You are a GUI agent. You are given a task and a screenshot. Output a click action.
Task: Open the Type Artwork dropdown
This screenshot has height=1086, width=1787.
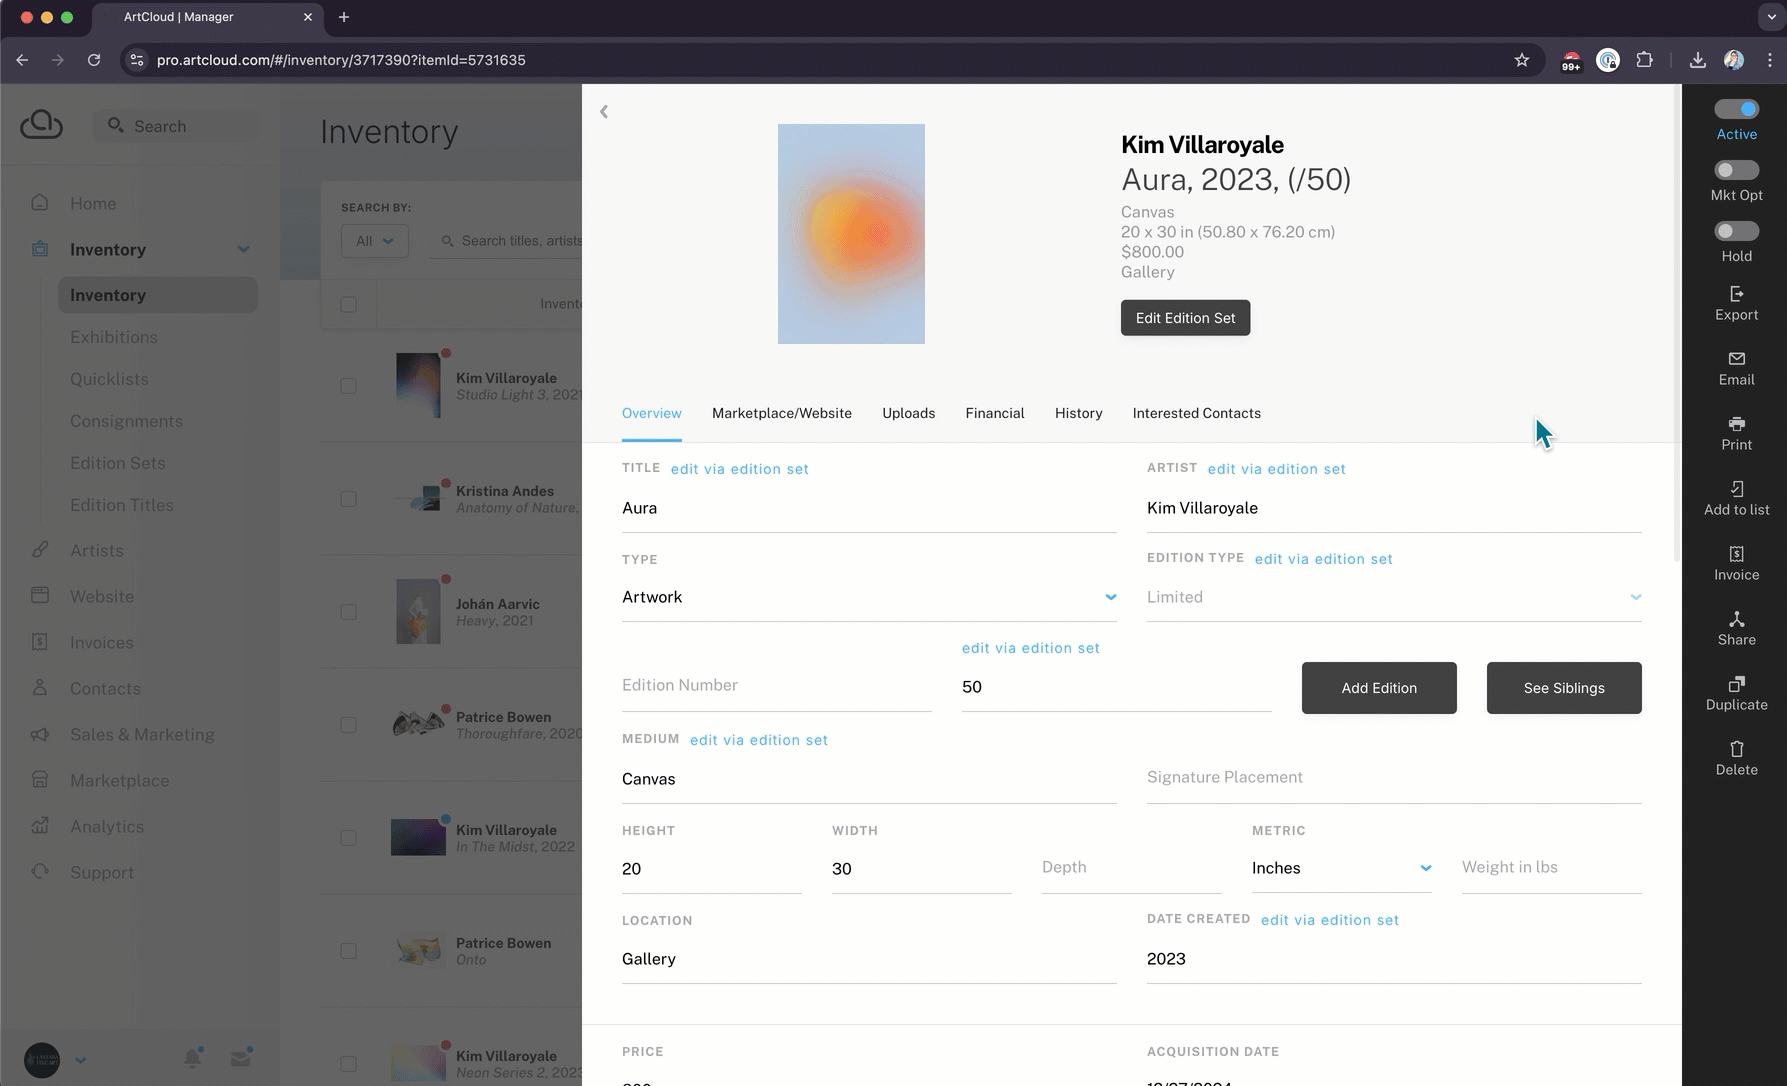(x=869, y=597)
